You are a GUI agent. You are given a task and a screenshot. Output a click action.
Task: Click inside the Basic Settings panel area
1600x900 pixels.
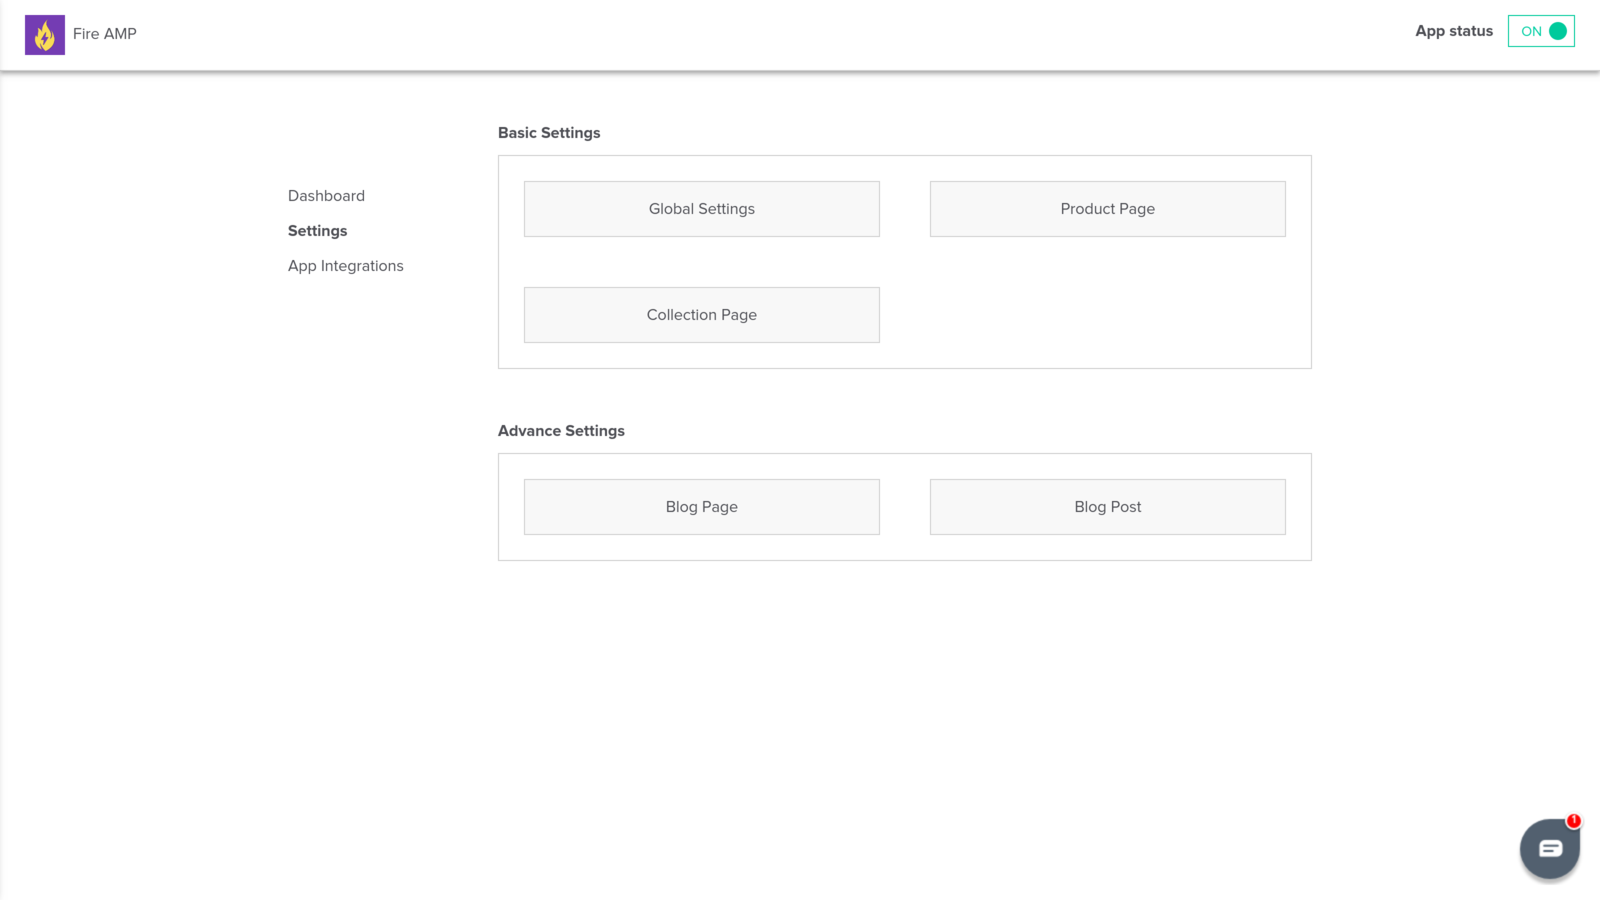tap(1100, 320)
